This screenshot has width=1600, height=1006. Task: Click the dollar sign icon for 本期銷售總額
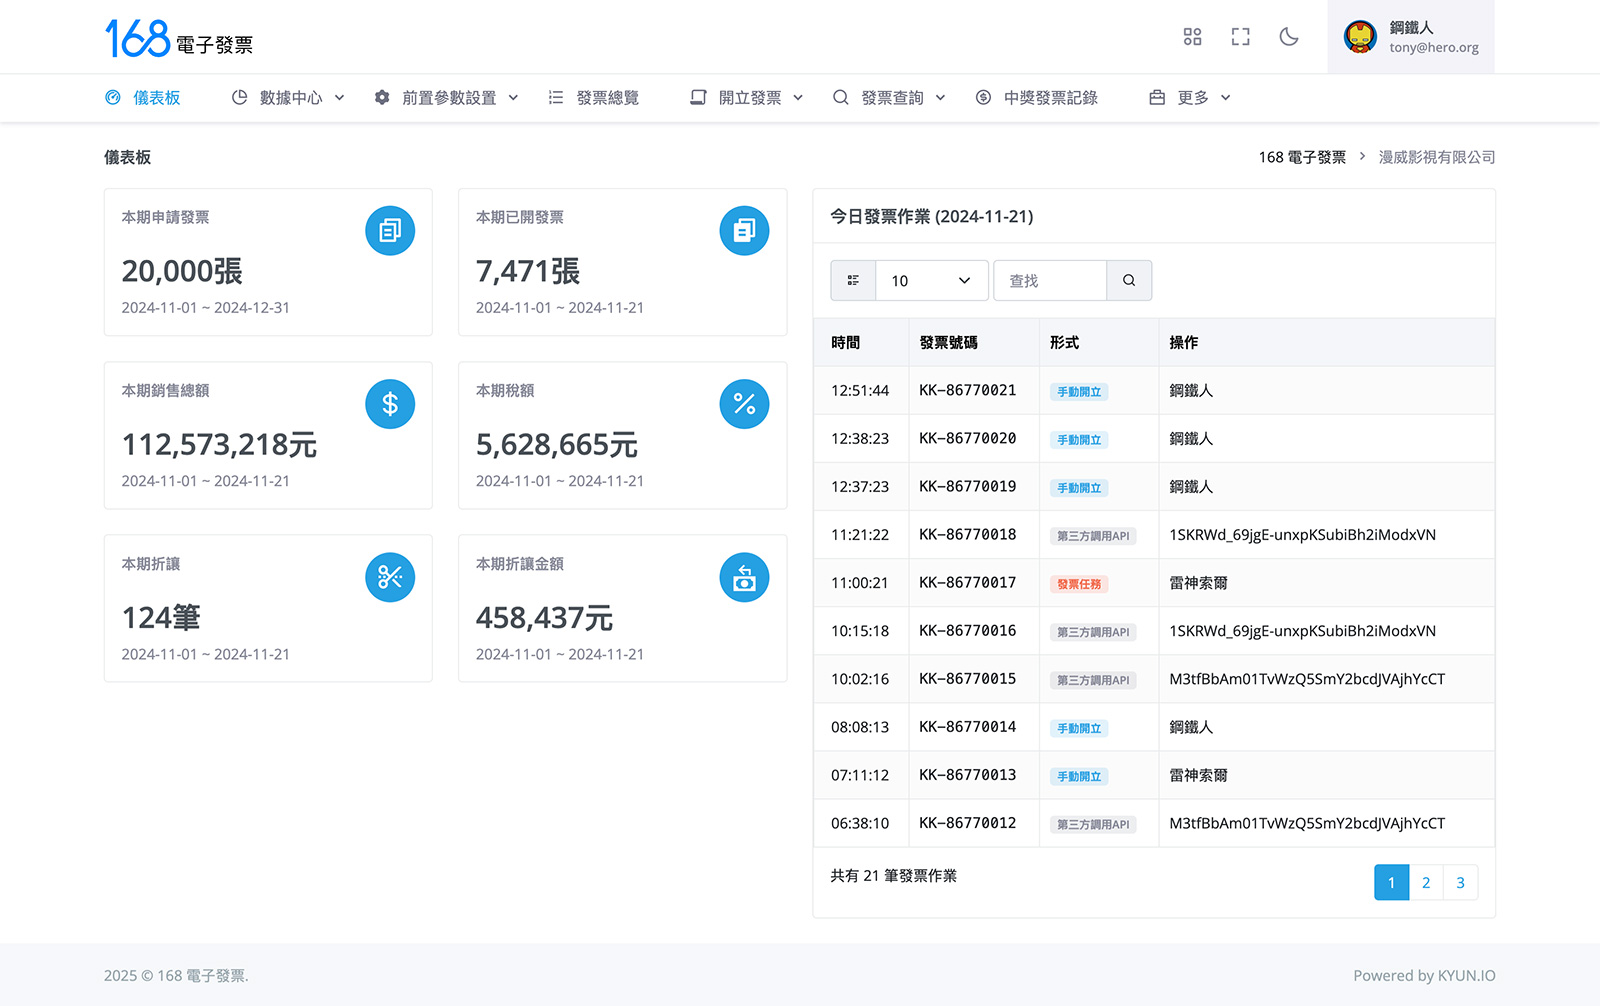pyautogui.click(x=390, y=404)
